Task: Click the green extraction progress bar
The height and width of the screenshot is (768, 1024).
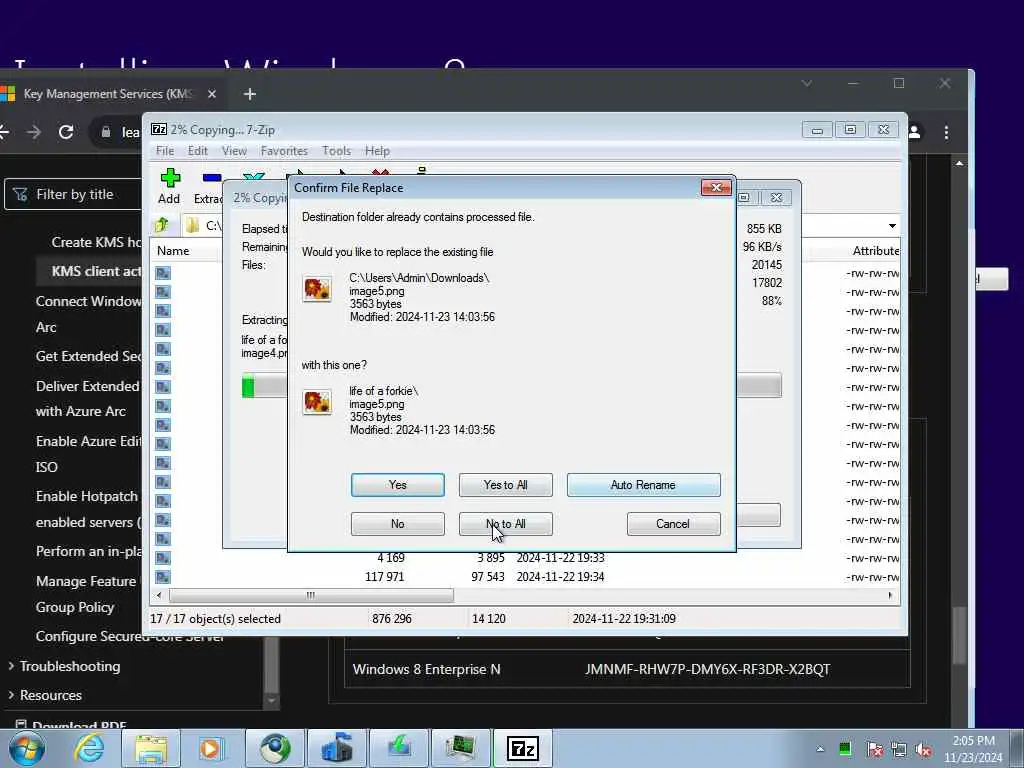Action: coord(248,385)
